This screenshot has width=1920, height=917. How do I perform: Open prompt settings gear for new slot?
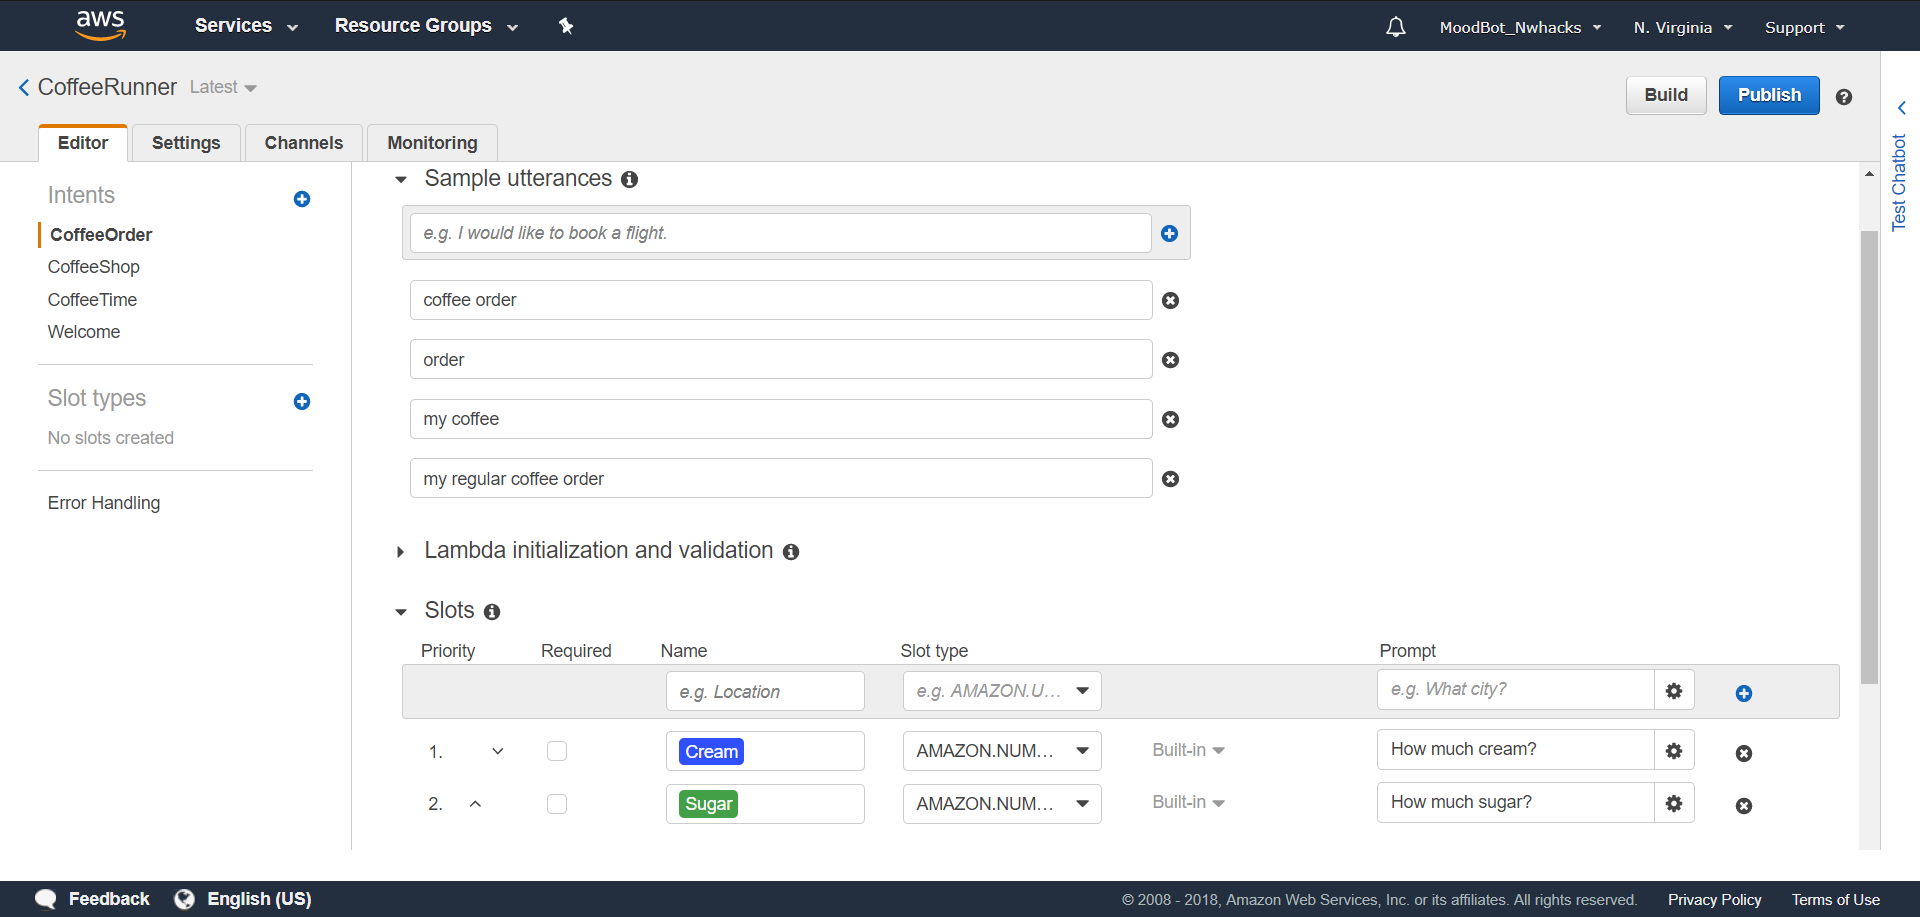tap(1674, 690)
